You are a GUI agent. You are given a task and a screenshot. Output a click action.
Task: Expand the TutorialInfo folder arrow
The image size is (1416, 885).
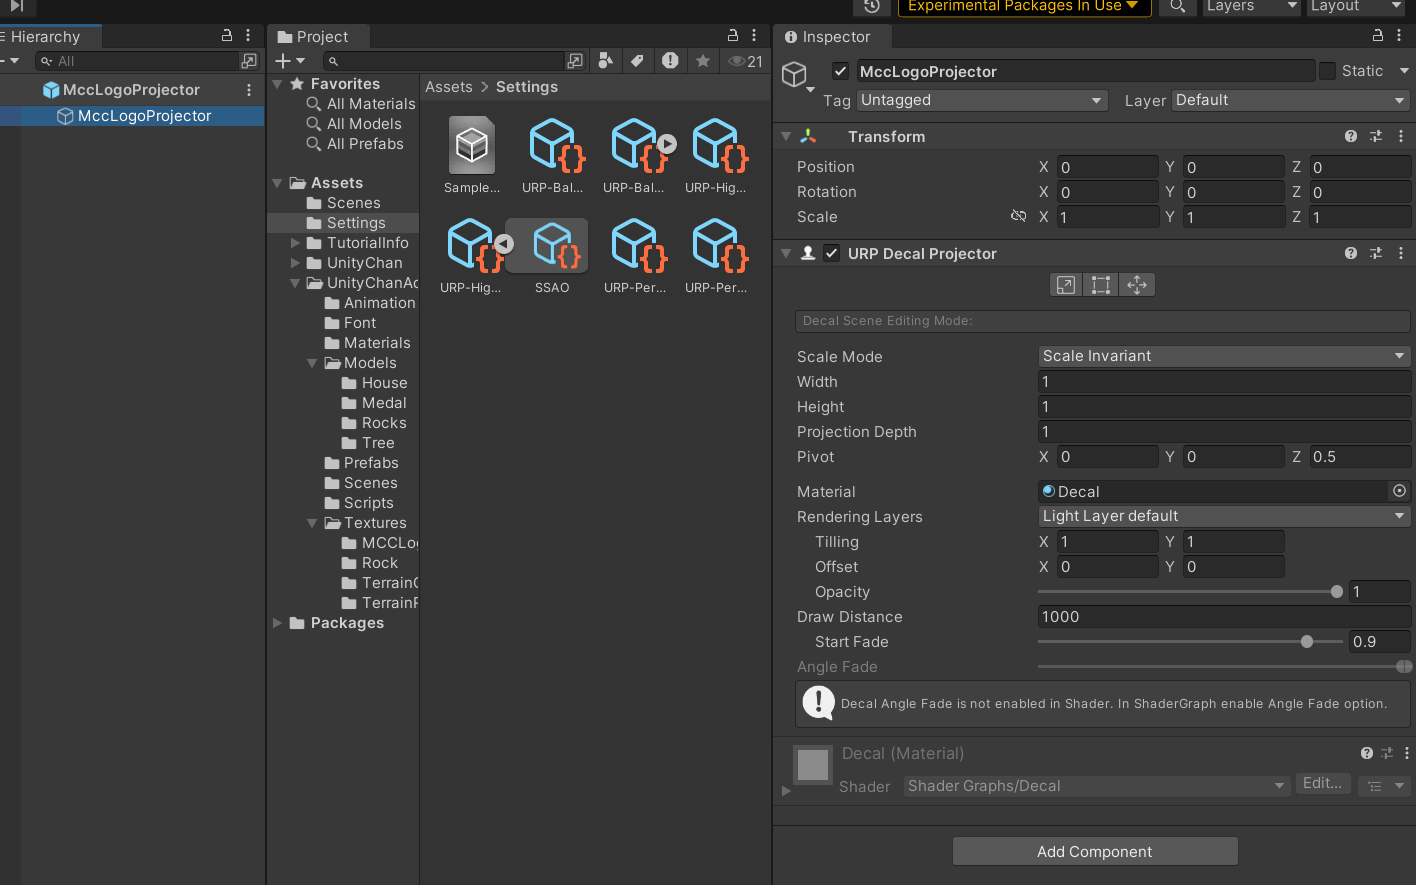pos(295,243)
